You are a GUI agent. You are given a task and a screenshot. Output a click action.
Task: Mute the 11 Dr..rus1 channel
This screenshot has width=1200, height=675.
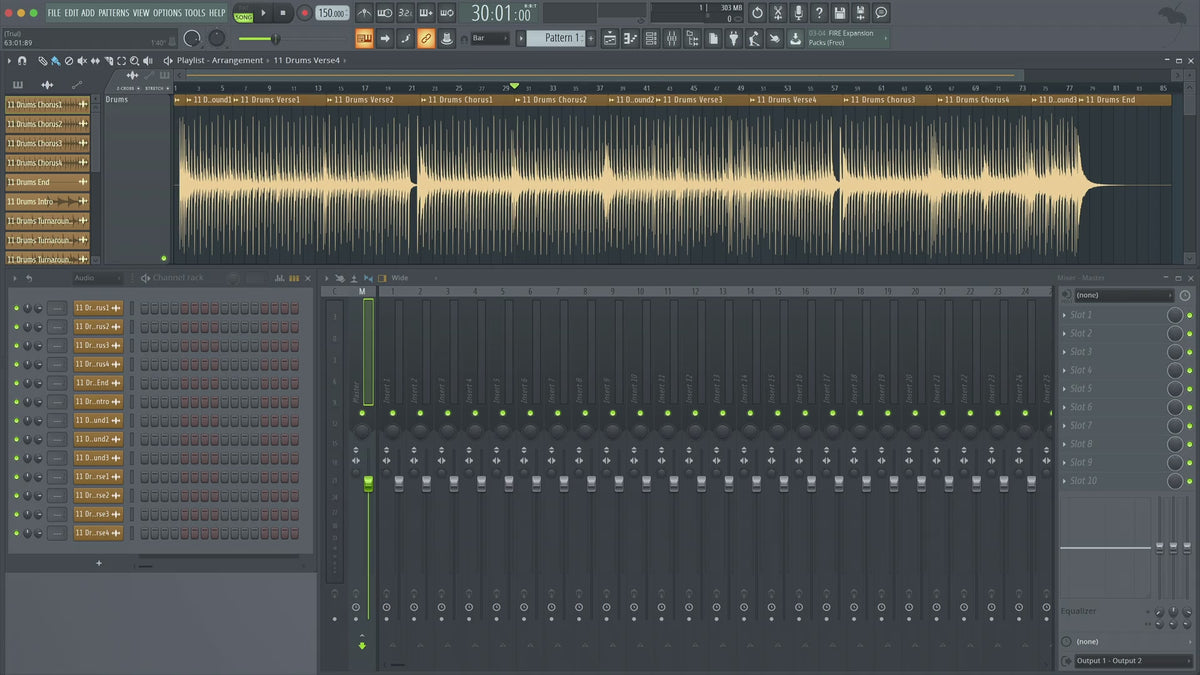pos(16,308)
